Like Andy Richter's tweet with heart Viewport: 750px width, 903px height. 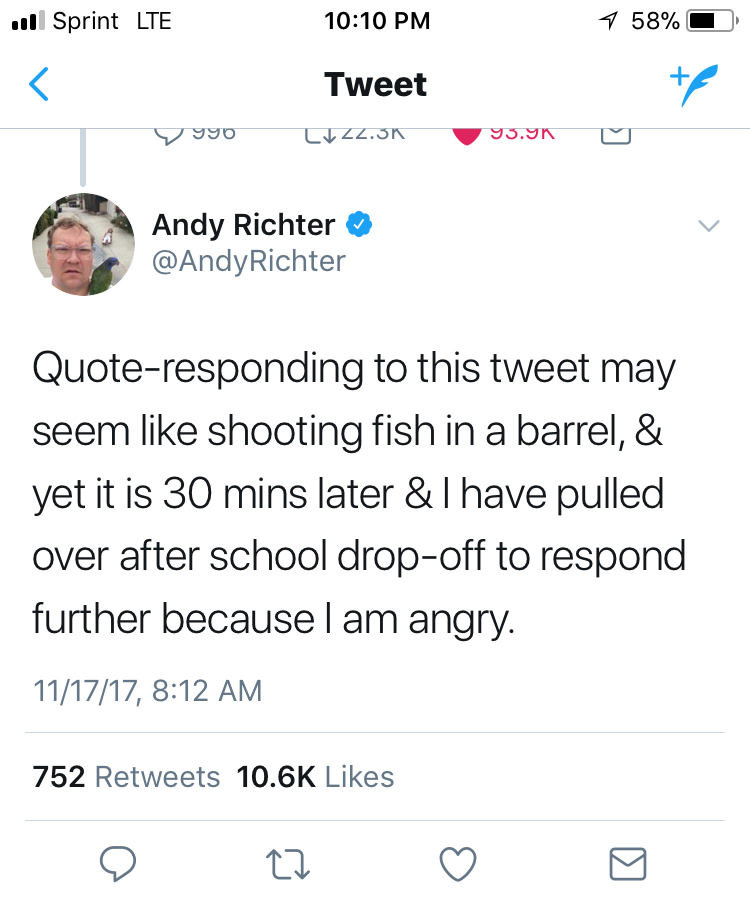458,862
